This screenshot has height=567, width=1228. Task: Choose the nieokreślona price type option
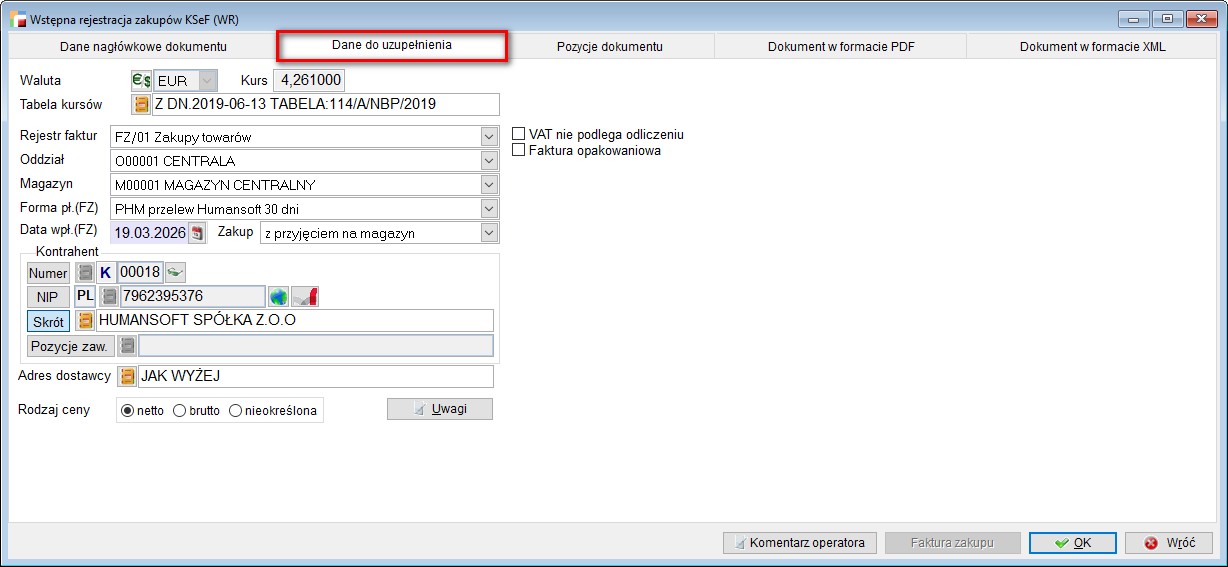tap(236, 410)
